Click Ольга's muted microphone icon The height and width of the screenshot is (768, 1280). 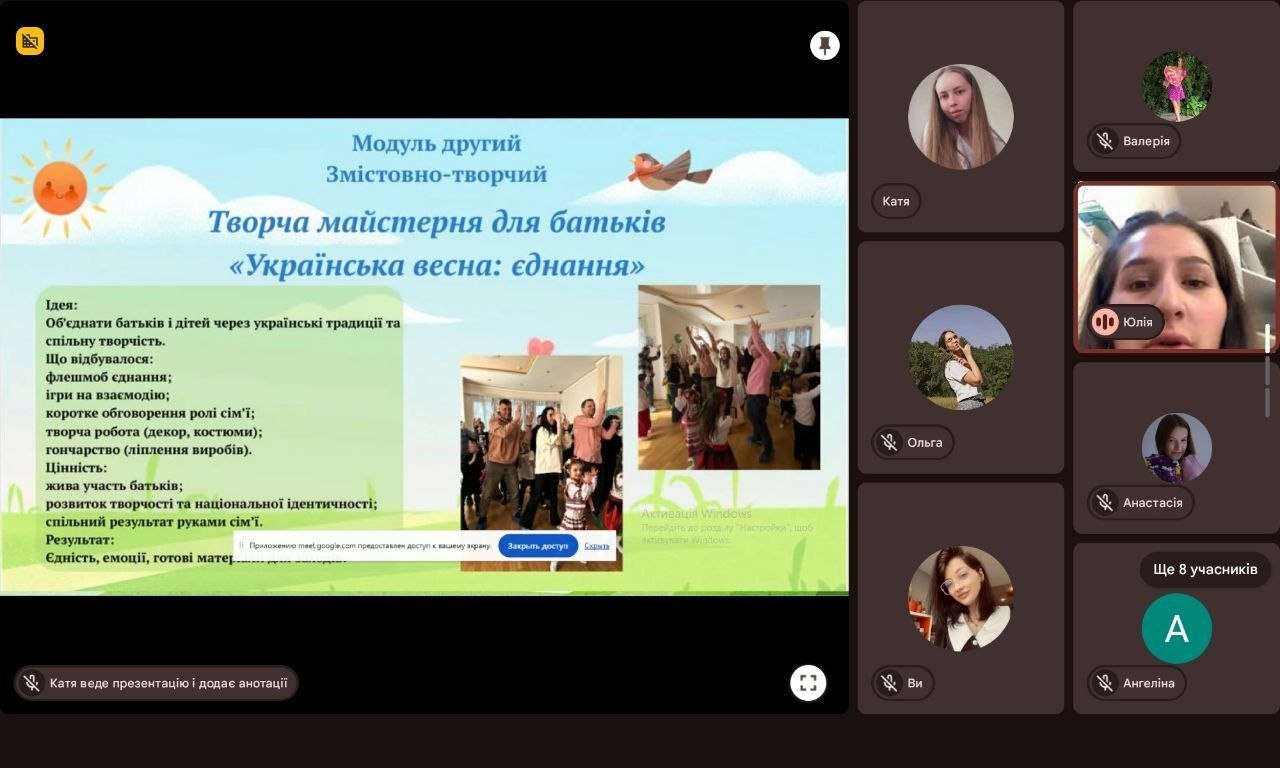(x=889, y=442)
